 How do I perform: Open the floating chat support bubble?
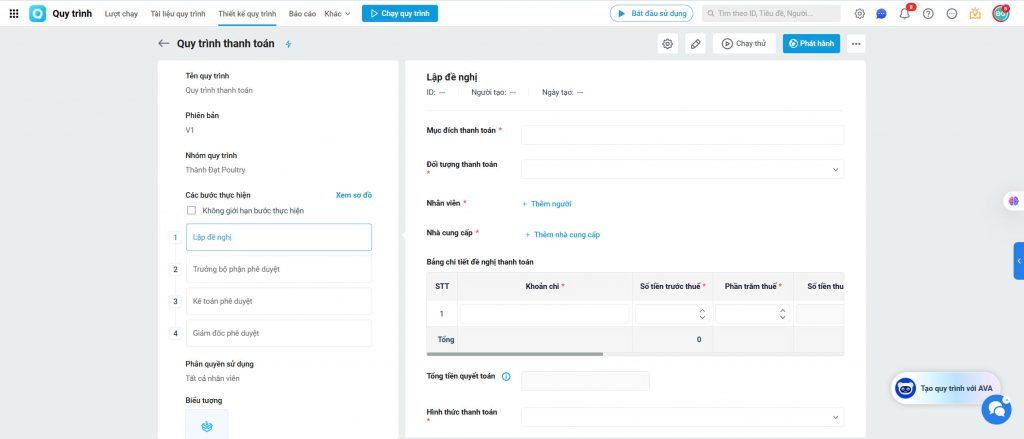(996, 408)
